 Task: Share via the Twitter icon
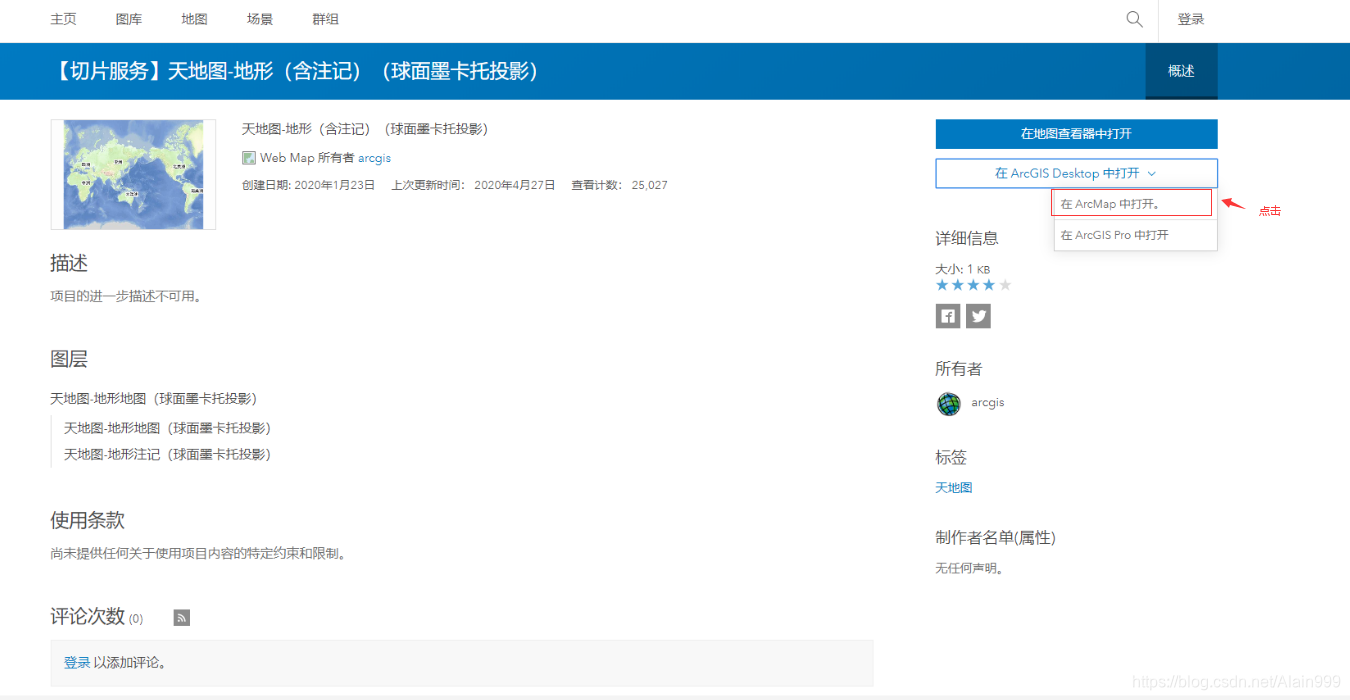pyautogui.click(x=978, y=316)
